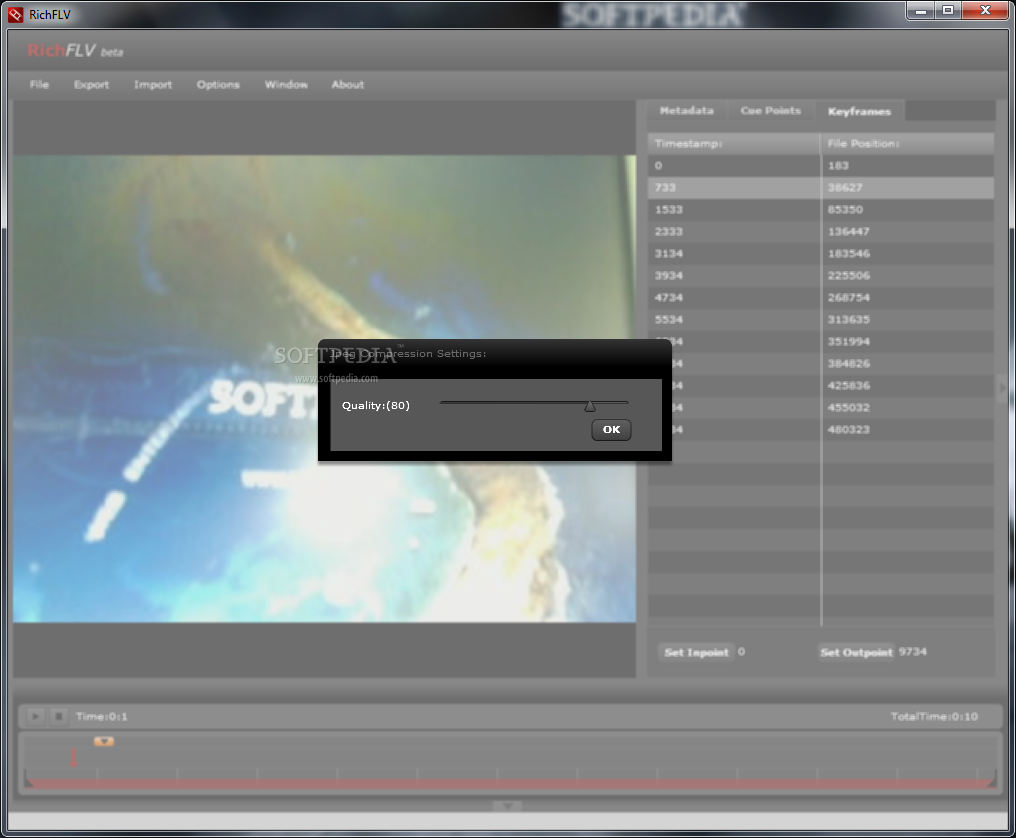Switch to the Cue Points tab
The height and width of the screenshot is (838, 1016).
pos(770,111)
